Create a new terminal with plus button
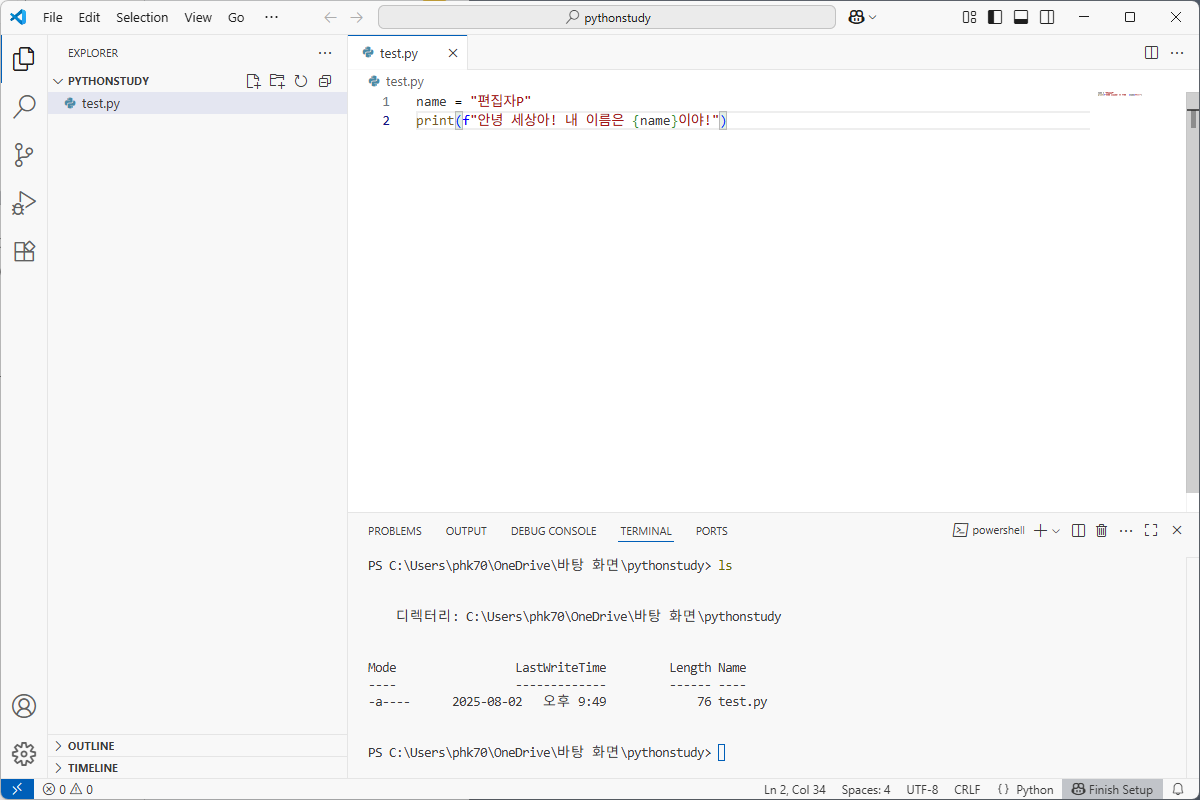 click(1040, 531)
